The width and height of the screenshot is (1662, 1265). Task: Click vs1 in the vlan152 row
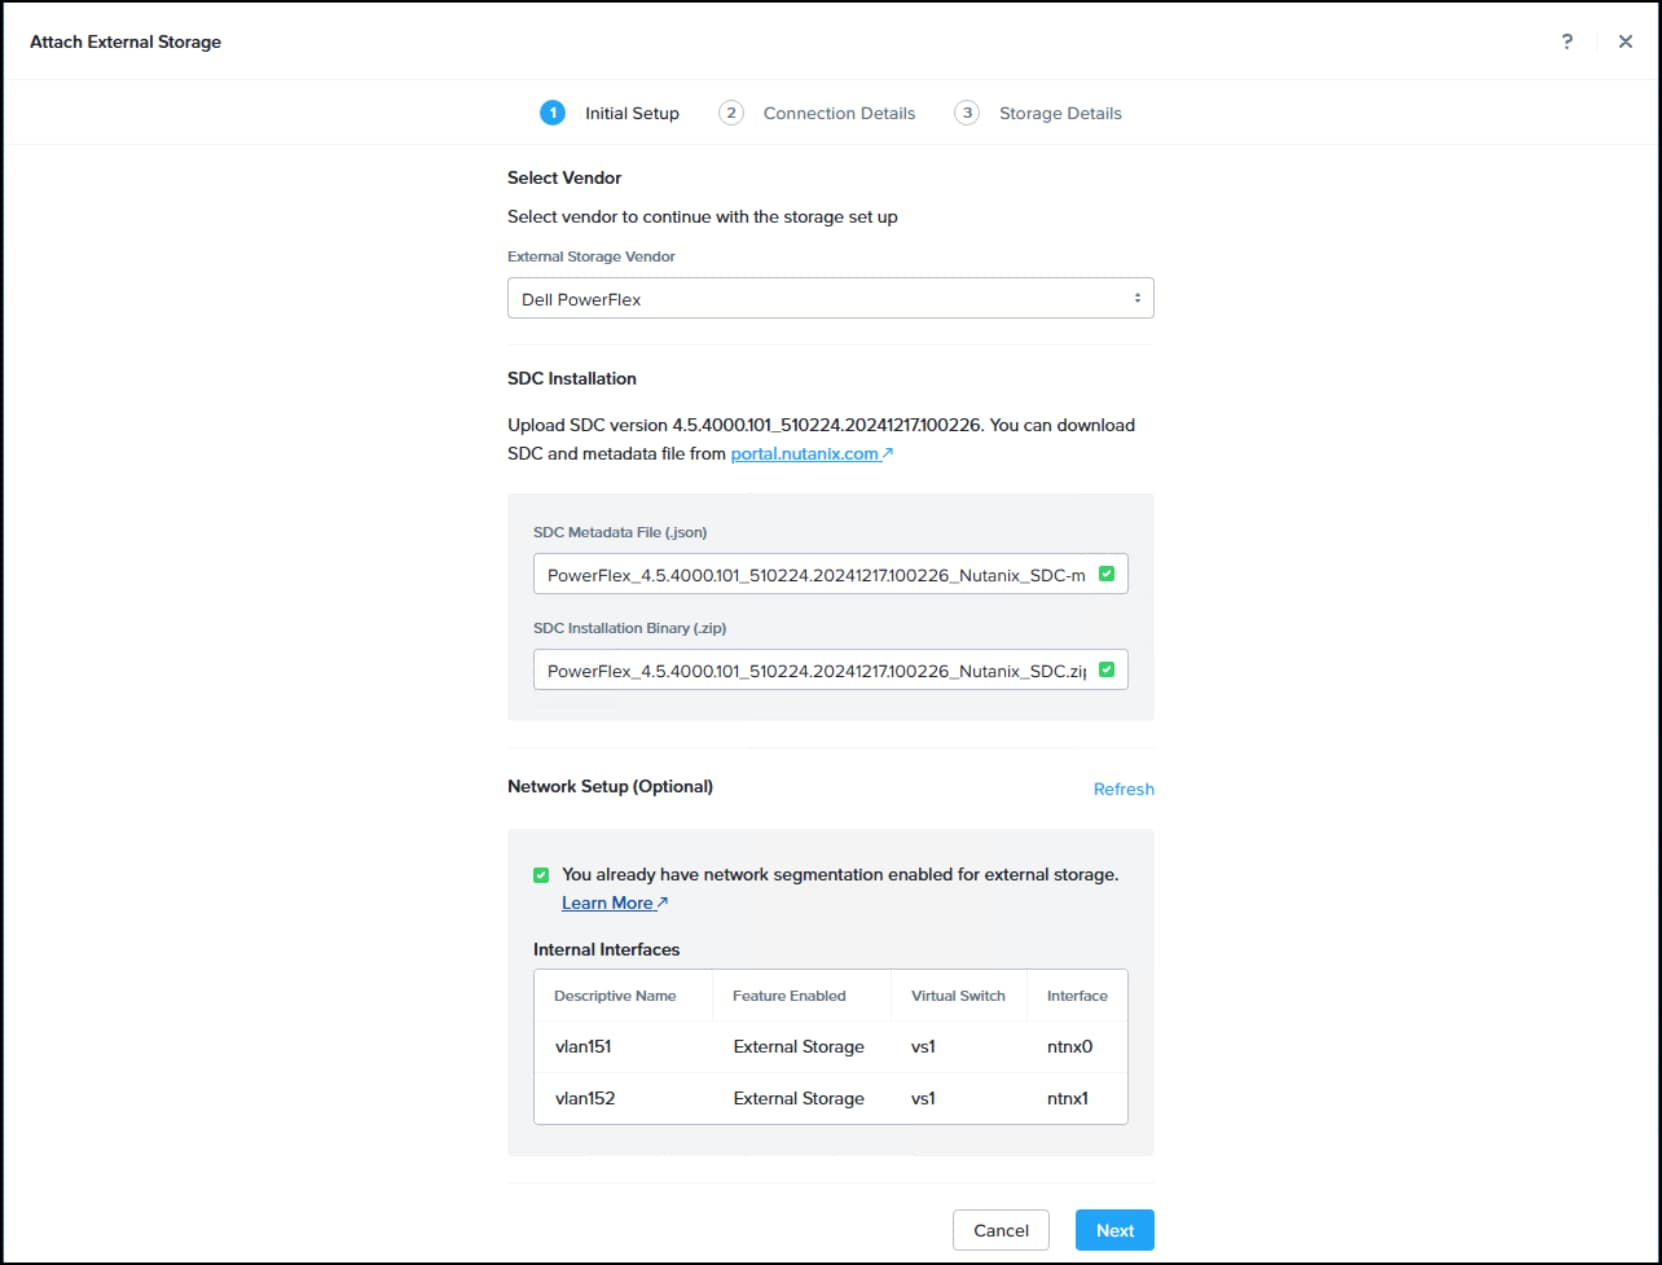923,1099
